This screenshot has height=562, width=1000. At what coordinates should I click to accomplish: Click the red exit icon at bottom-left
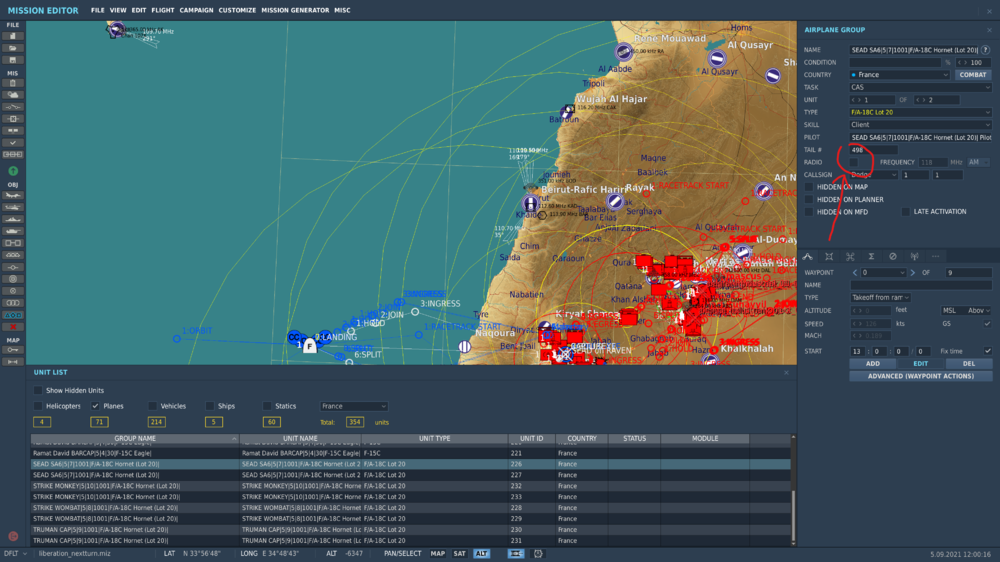pyautogui.click(x=13, y=536)
